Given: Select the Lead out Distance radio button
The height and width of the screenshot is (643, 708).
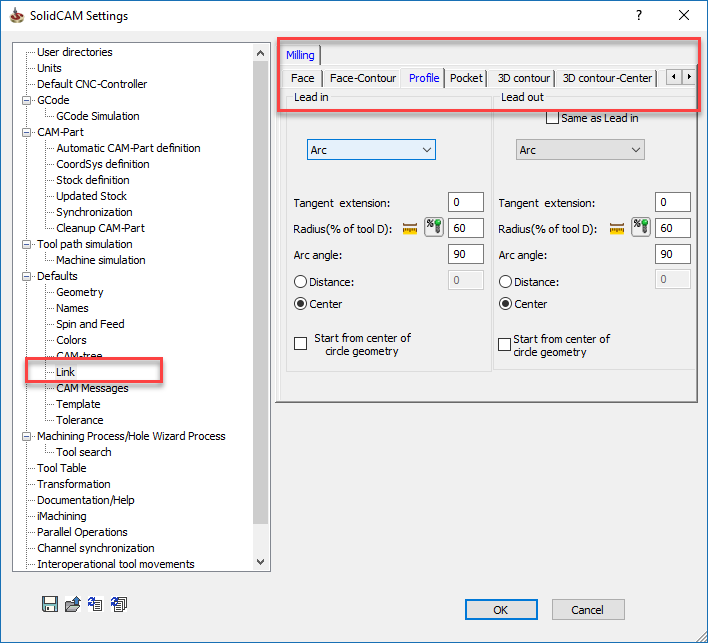Looking at the screenshot, I should tap(505, 282).
